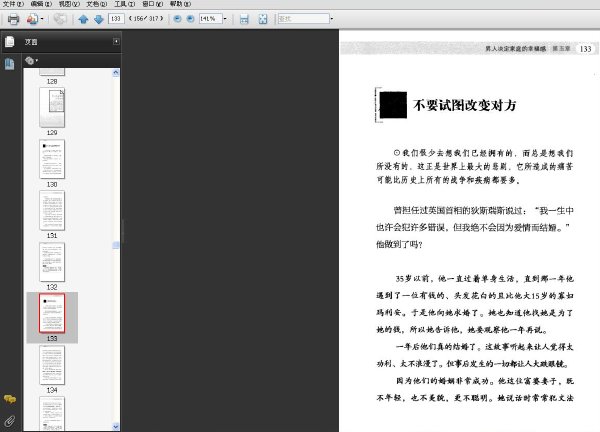Click the zoom out minus button
The height and width of the screenshot is (432, 600).
[177, 18]
